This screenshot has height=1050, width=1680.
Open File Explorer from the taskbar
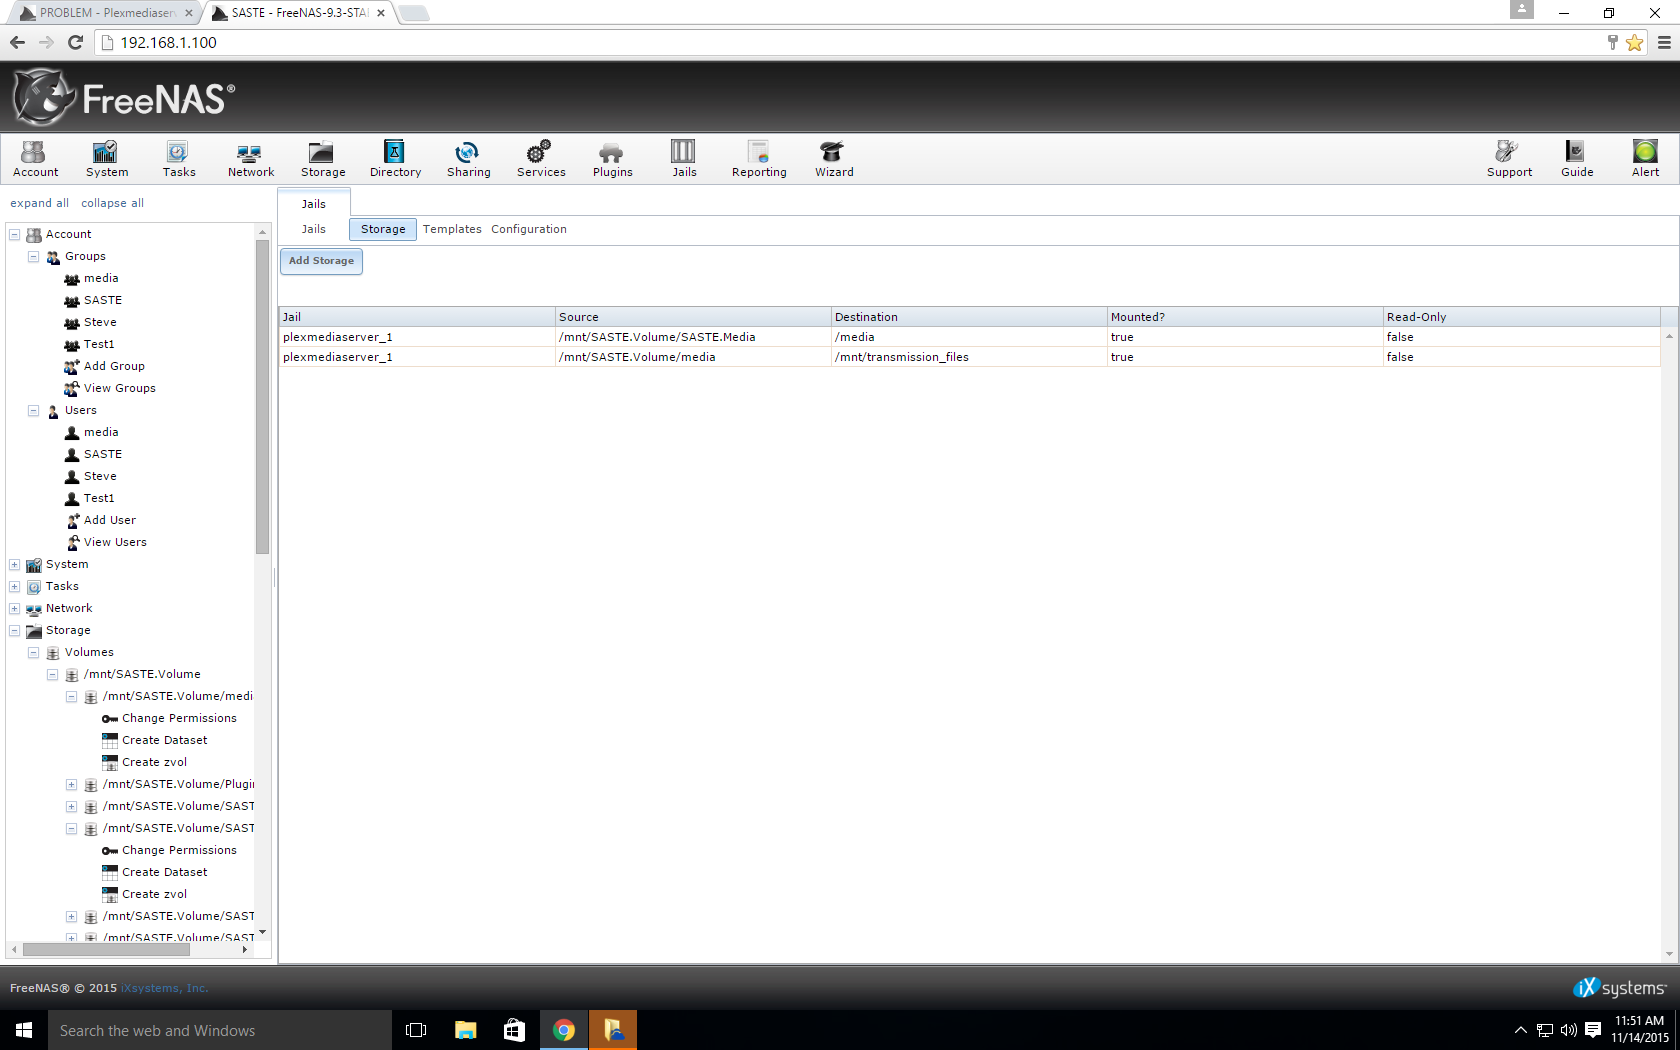(x=465, y=1030)
